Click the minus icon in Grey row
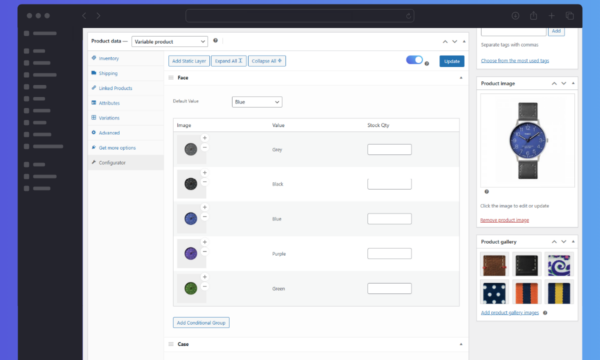Viewport: 600px width, 360px height. pyautogui.click(x=205, y=147)
